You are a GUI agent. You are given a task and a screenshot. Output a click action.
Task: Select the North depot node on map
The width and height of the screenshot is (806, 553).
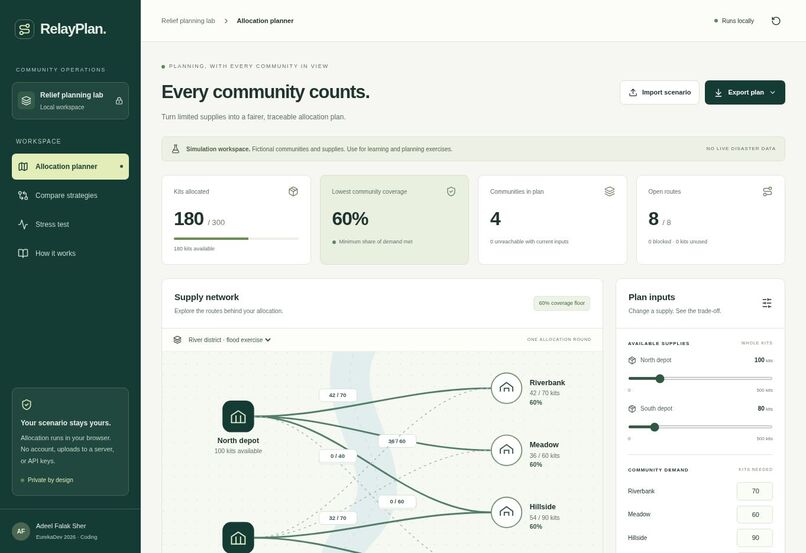[238, 416]
